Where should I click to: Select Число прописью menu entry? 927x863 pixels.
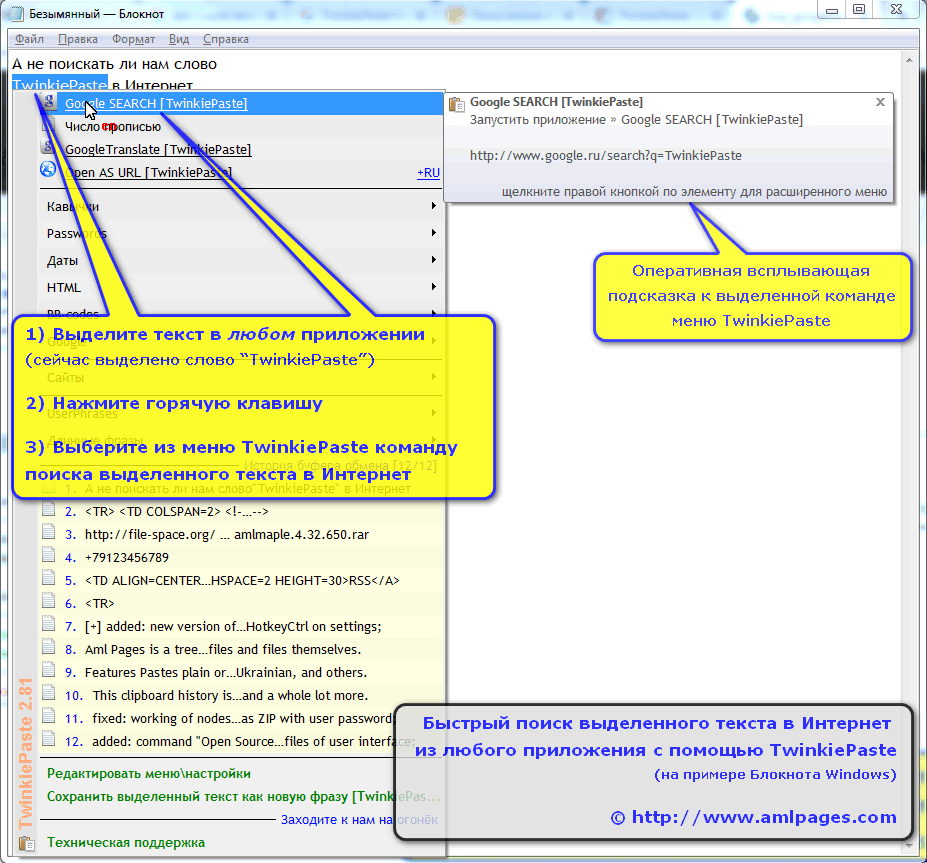[241, 126]
